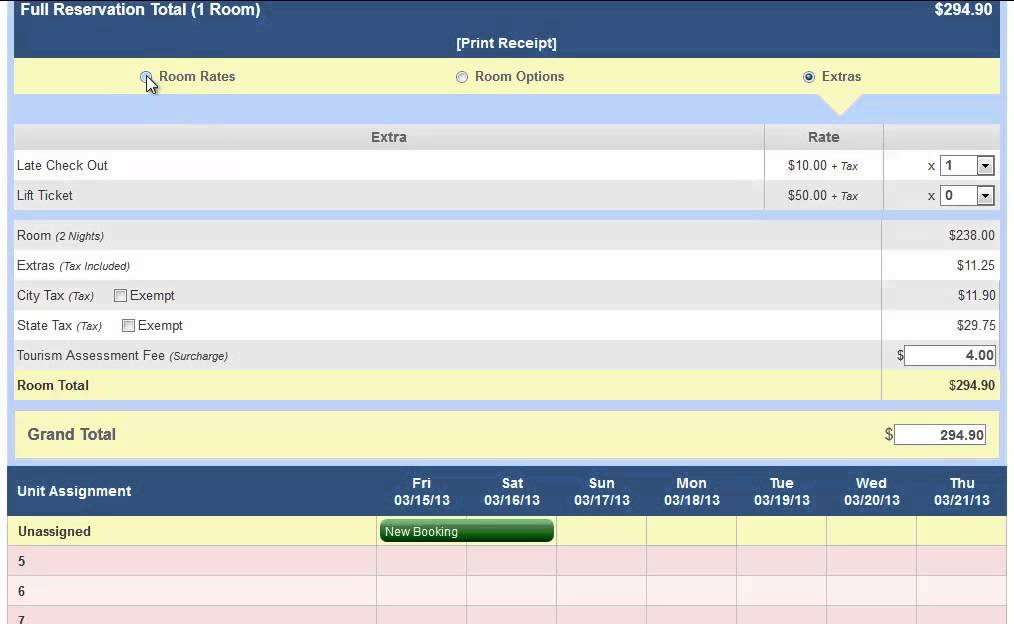Click the Tourism Assessment Fee amount field
1014x624 pixels.
tap(949, 355)
